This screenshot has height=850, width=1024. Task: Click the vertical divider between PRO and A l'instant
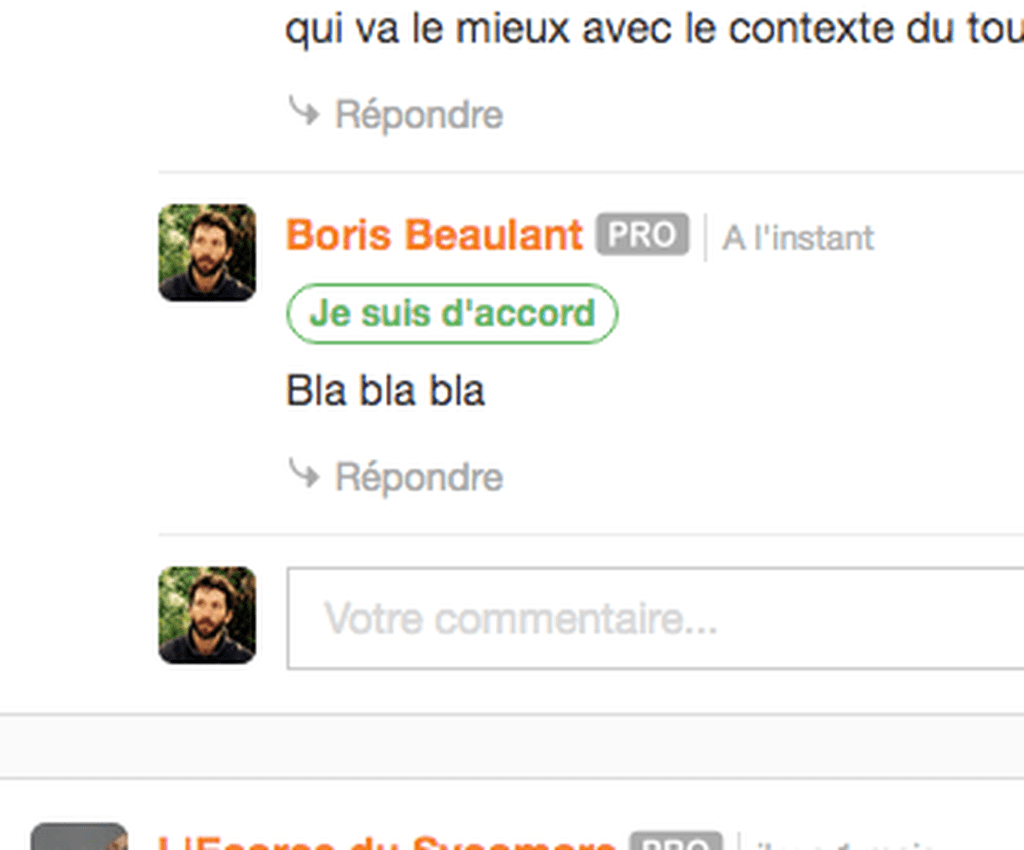[x=705, y=237]
